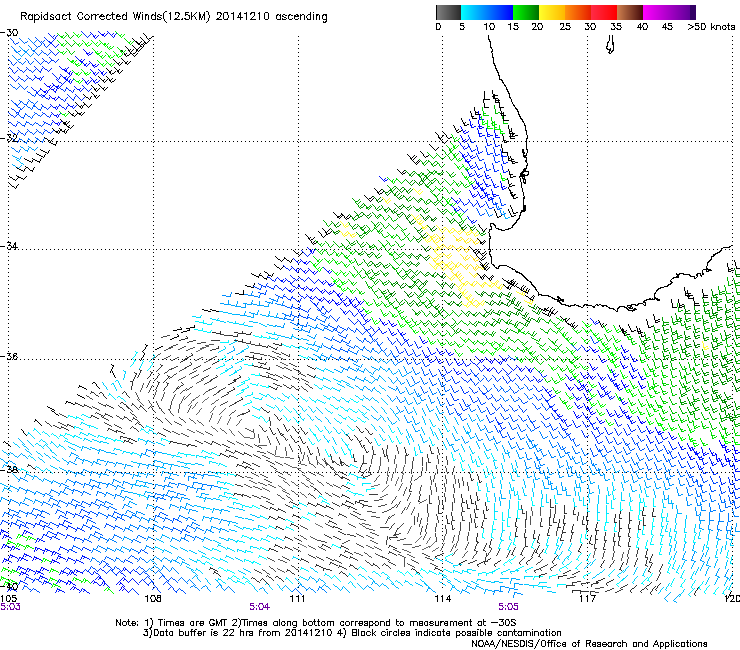This screenshot has width=740, height=650.
Task: Click the purple time stamp '5:04'
Action: (260, 607)
